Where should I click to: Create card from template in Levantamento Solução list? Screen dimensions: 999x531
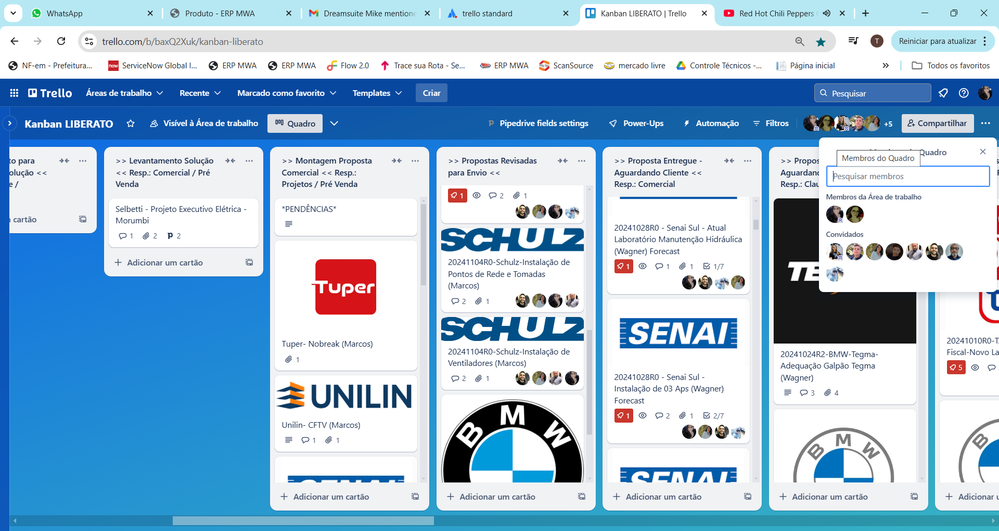click(x=249, y=263)
